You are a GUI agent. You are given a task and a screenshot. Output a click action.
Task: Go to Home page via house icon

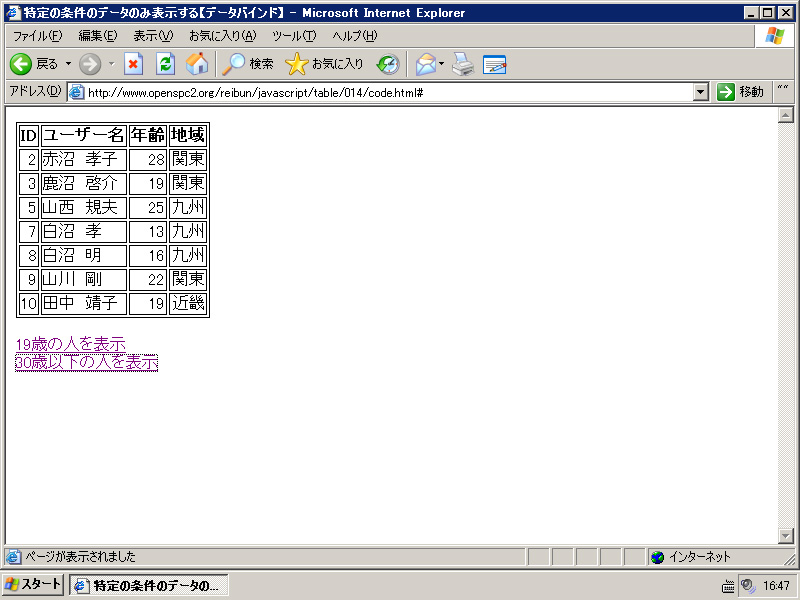(197, 64)
